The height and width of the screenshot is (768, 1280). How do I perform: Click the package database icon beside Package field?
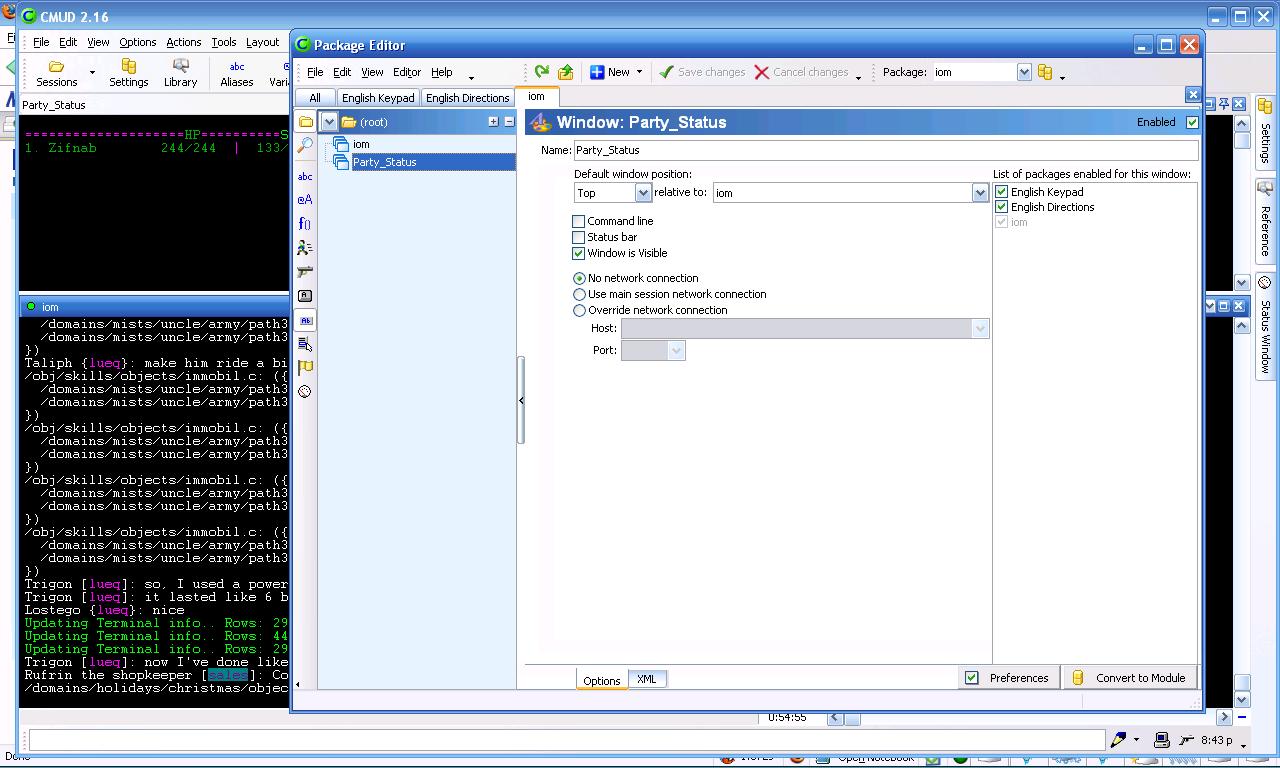pyautogui.click(x=1045, y=72)
